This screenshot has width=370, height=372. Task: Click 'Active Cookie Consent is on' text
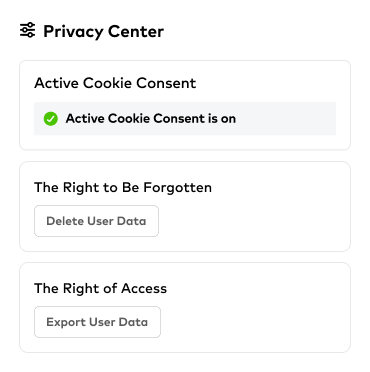coord(151,119)
